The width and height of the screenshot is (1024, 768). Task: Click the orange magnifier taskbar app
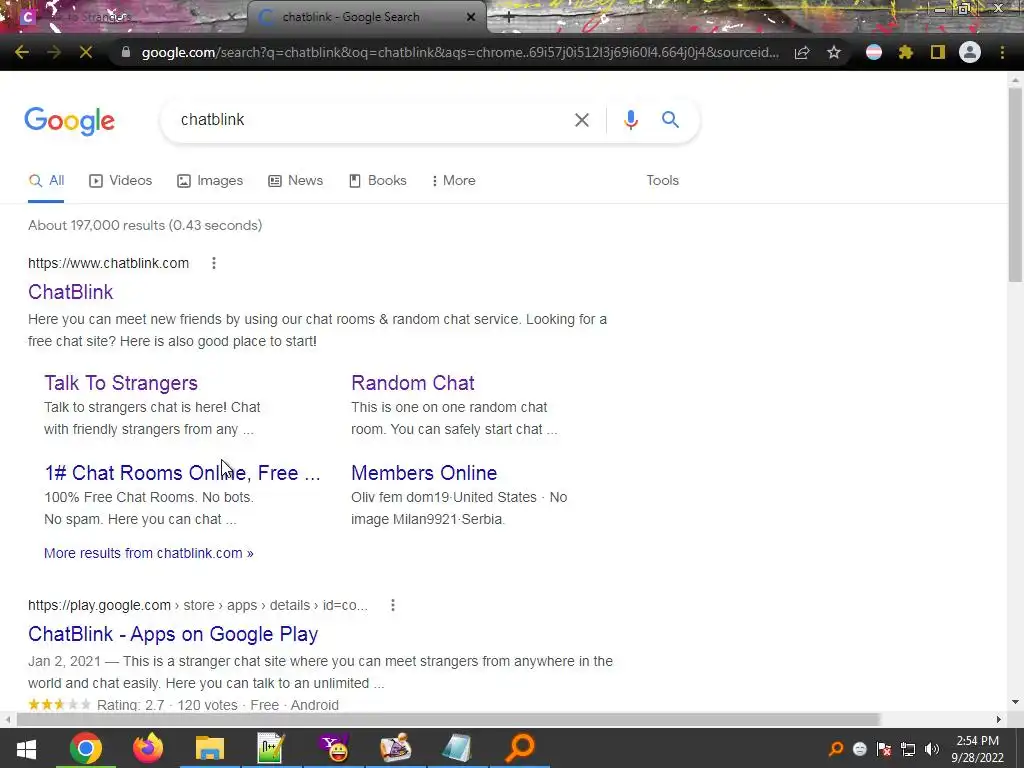pyautogui.click(x=520, y=748)
